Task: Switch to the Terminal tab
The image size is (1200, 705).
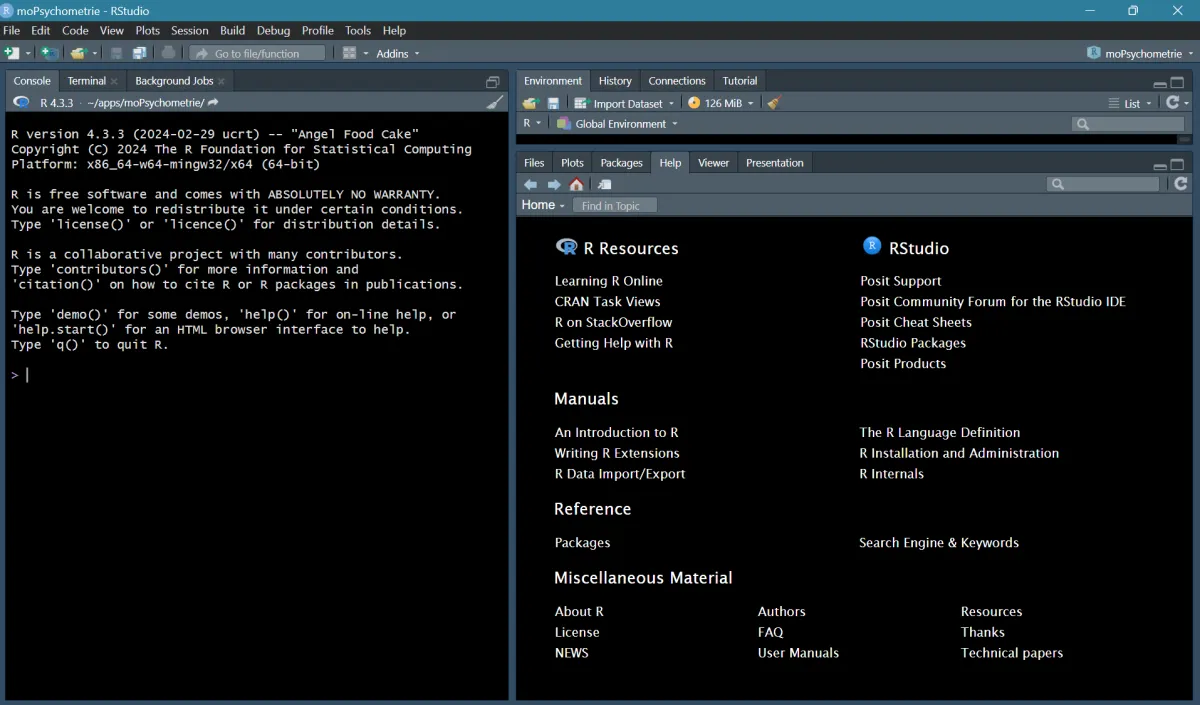Action: (85, 80)
